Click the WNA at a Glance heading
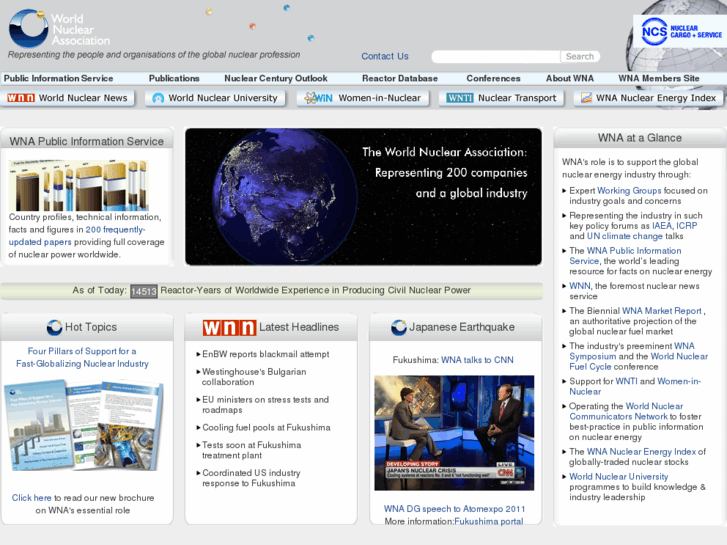The width and height of the screenshot is (727, 545). [639, 138]
